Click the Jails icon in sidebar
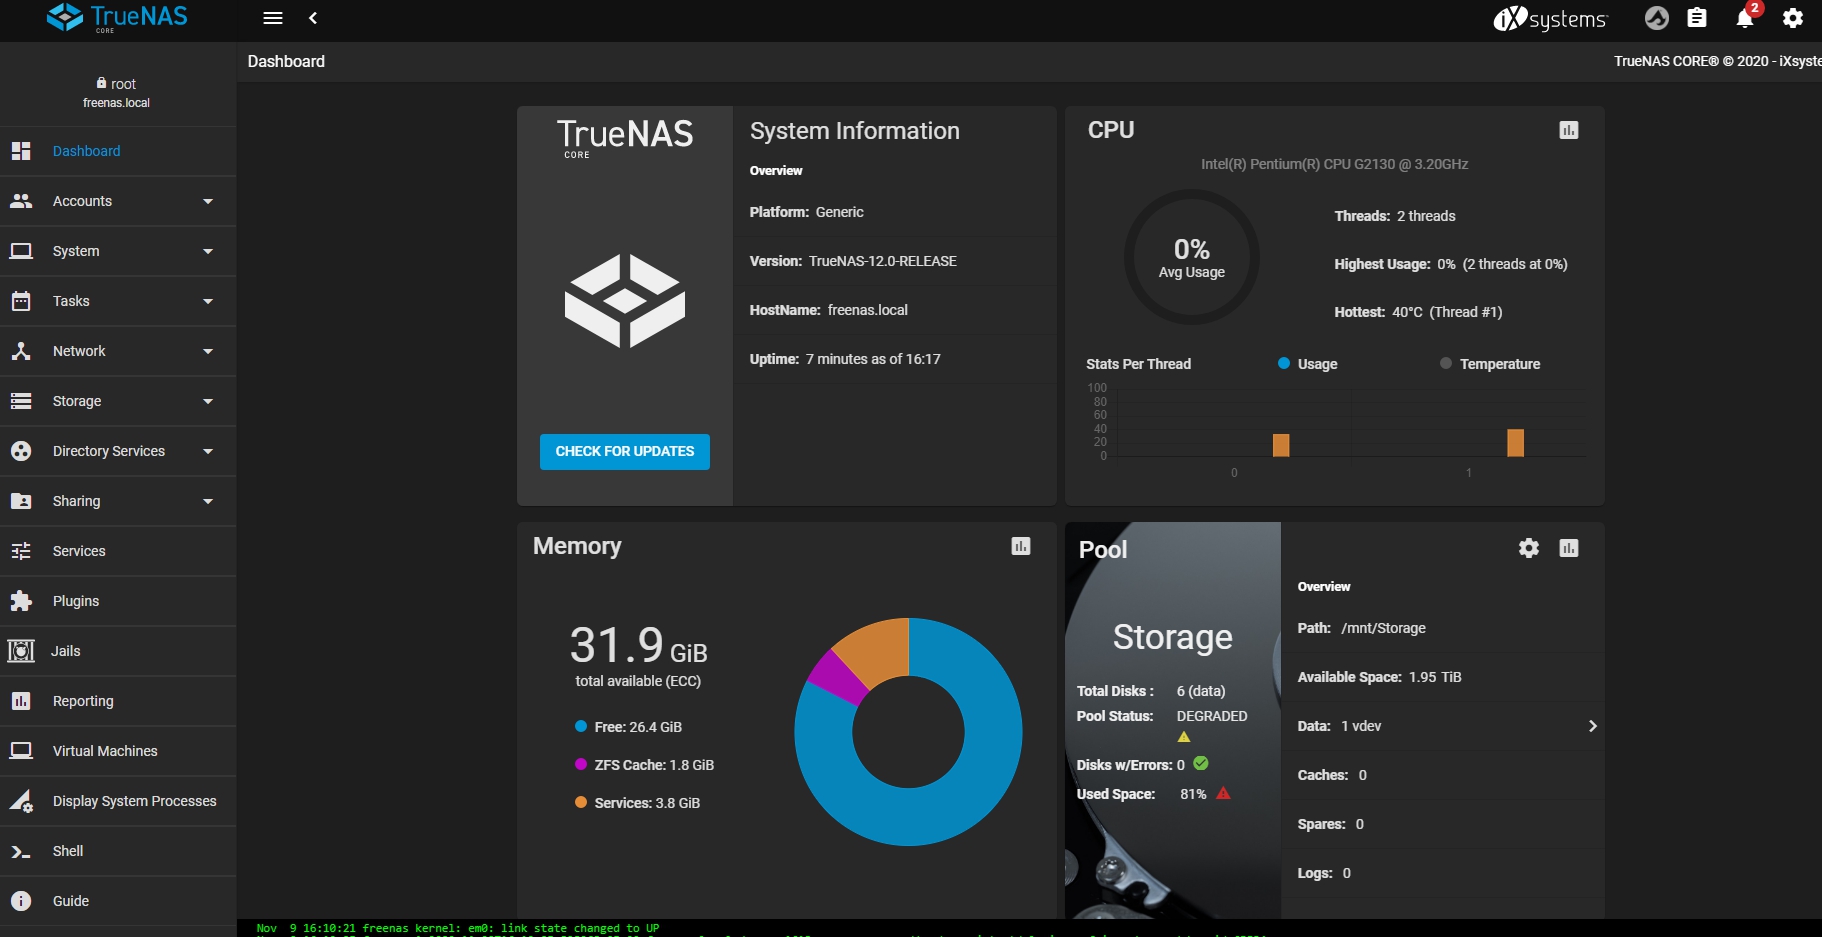The image size is (1822, 937). 21,651
